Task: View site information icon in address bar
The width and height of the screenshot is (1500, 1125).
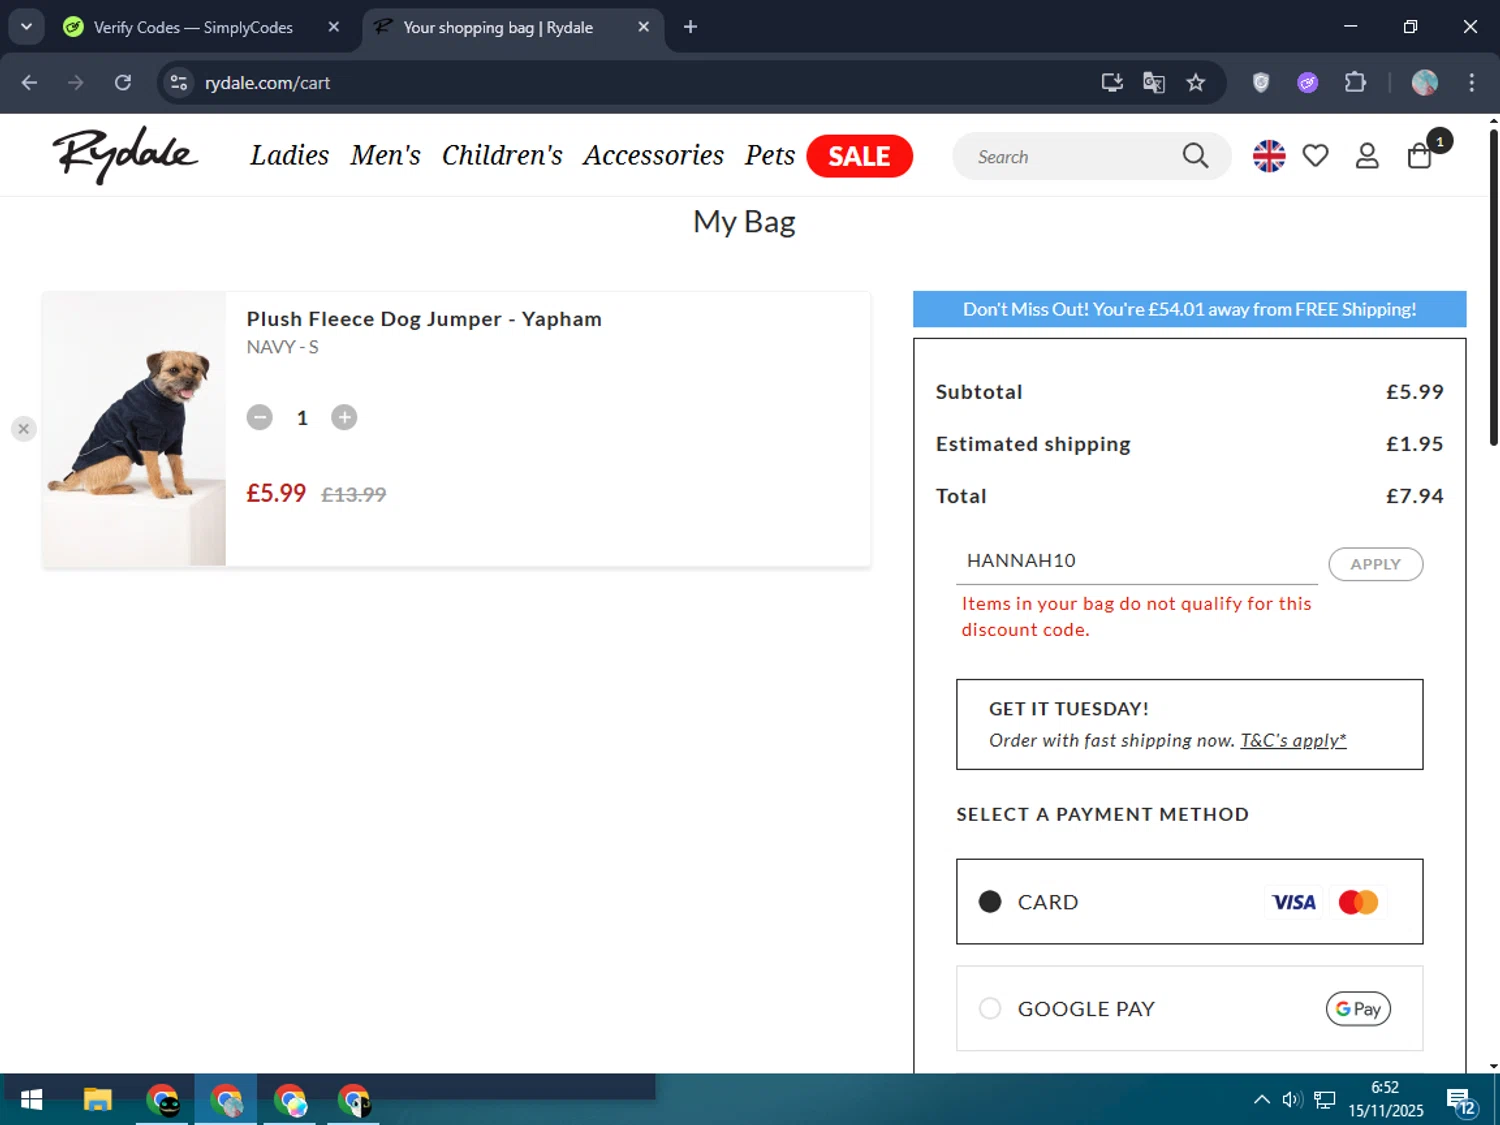Action: tap(179, 83)
